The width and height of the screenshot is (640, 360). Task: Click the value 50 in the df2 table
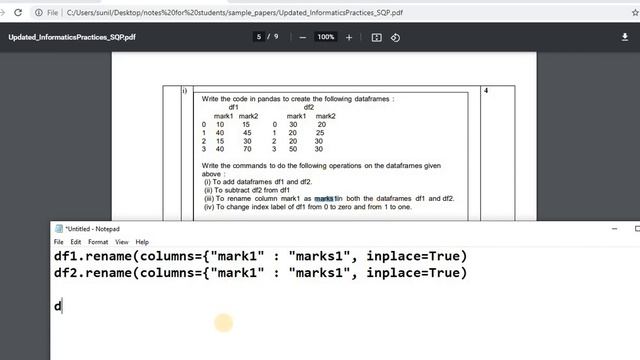click(293, 149)
